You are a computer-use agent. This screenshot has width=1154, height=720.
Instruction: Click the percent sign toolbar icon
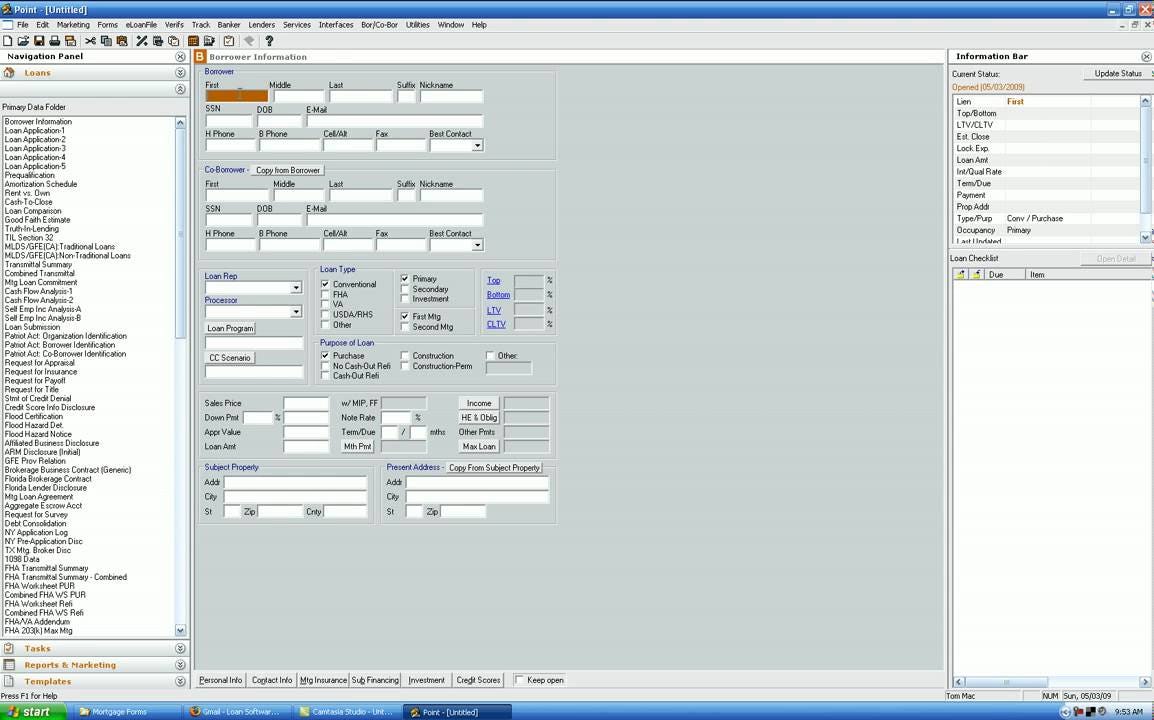[142, 41]
